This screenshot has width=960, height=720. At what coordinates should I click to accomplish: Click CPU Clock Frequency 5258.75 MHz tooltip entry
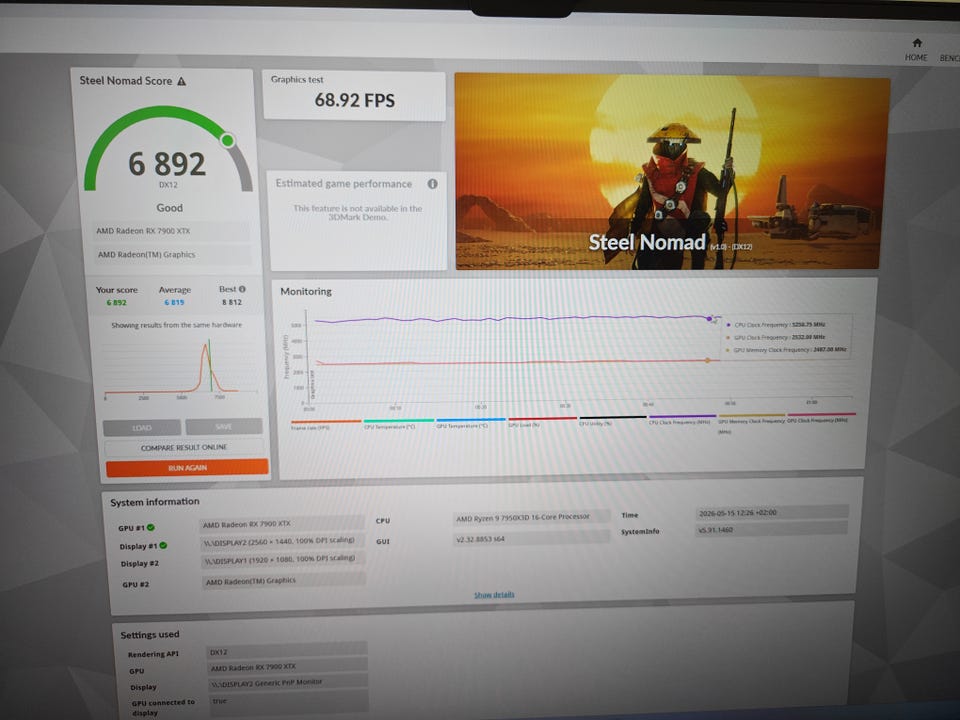click(x=775, y=324)
